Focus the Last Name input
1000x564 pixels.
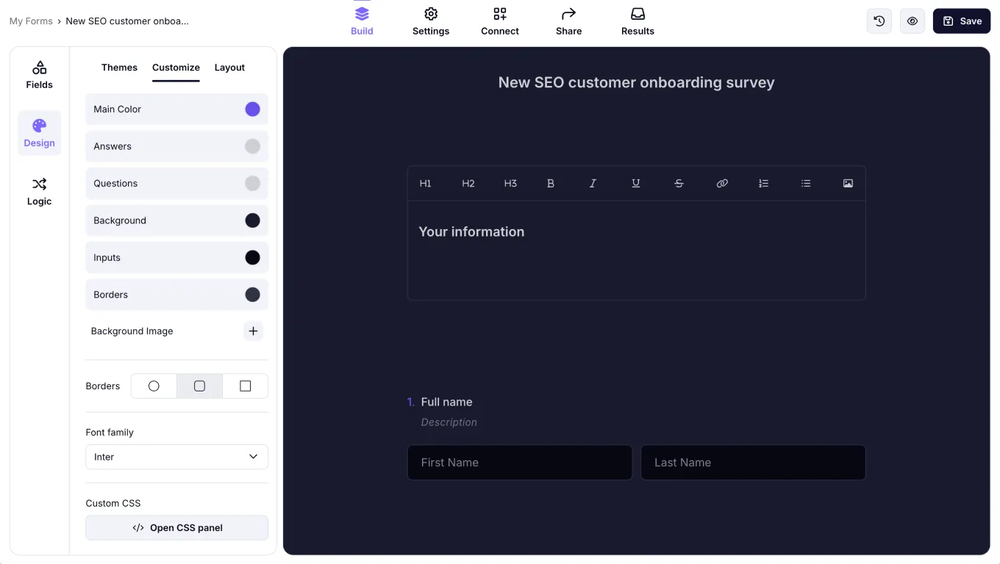pyautogui.click(x=753, y=463)
